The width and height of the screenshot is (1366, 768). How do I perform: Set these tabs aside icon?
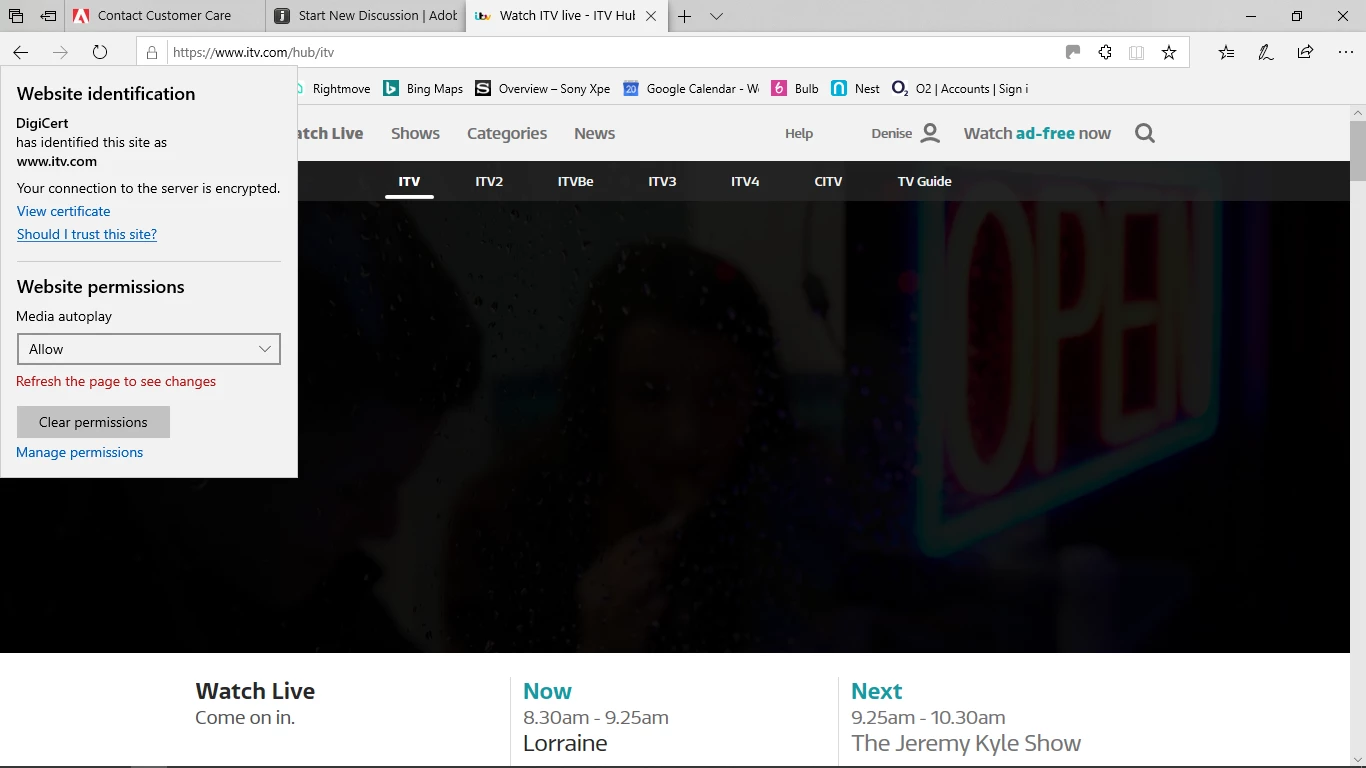point(48,16)
